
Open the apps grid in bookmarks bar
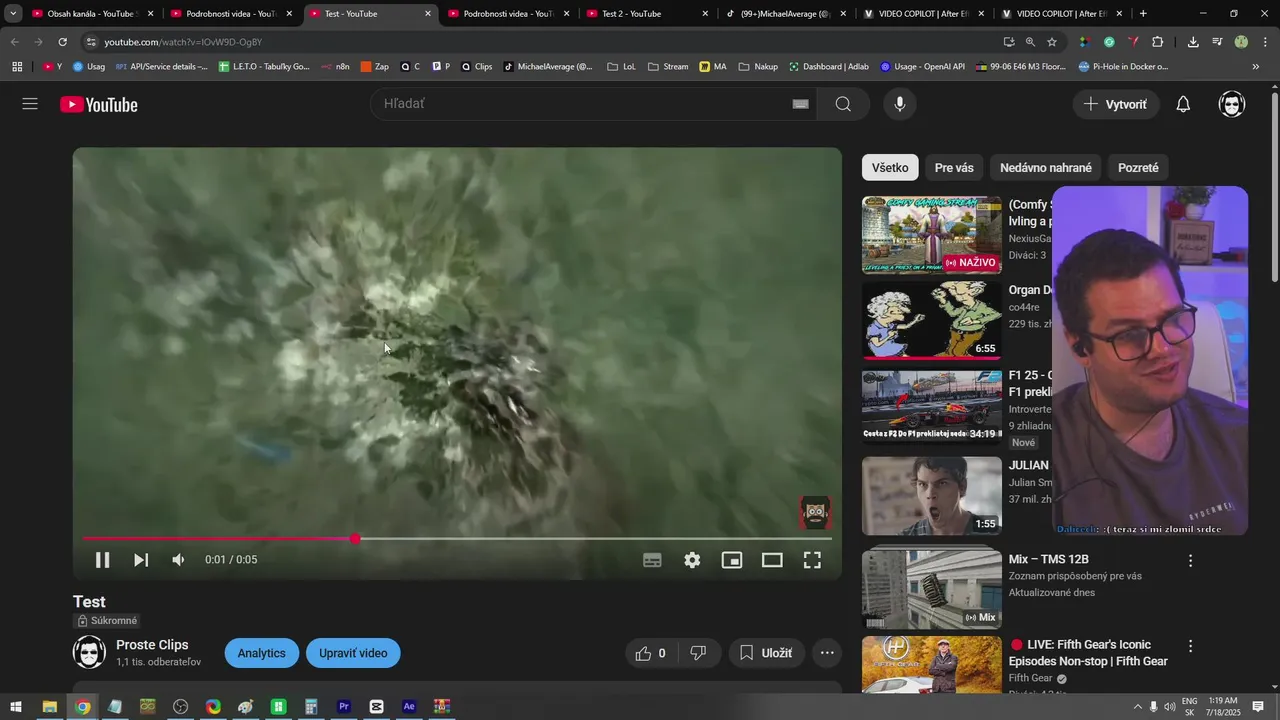pos(17,66)
